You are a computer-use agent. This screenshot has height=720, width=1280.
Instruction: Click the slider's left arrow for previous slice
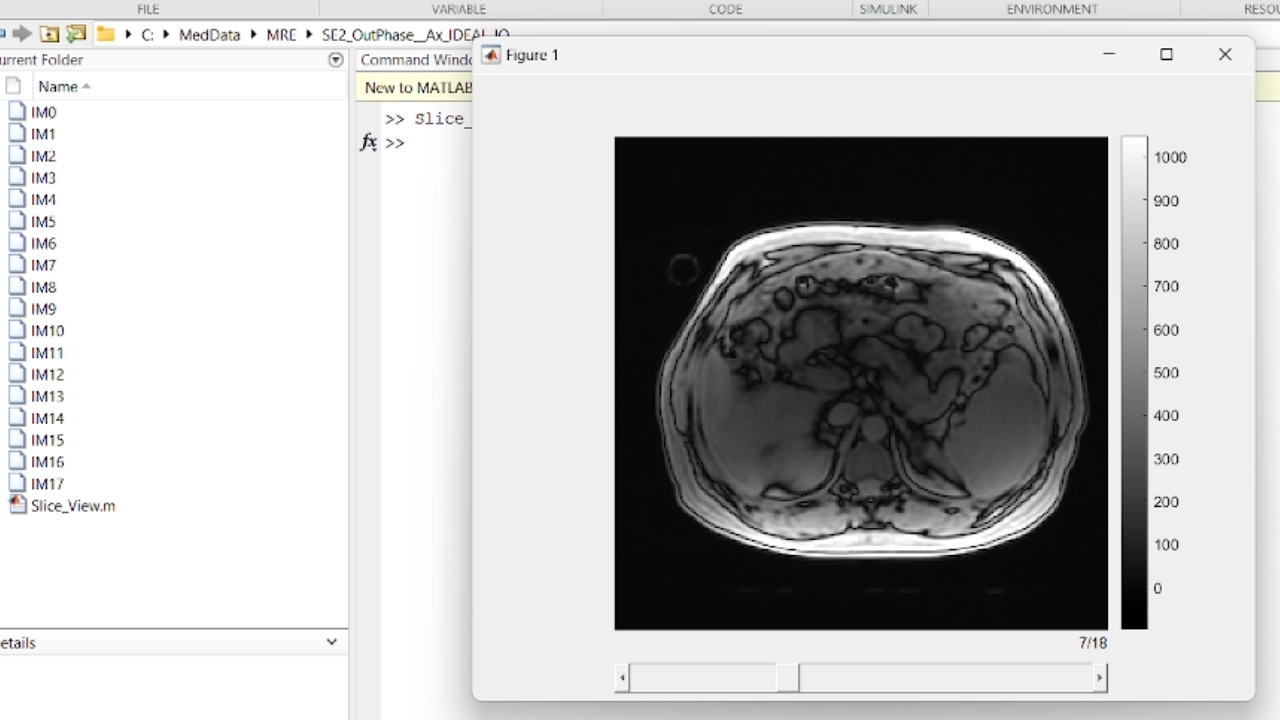coord(623,678)
